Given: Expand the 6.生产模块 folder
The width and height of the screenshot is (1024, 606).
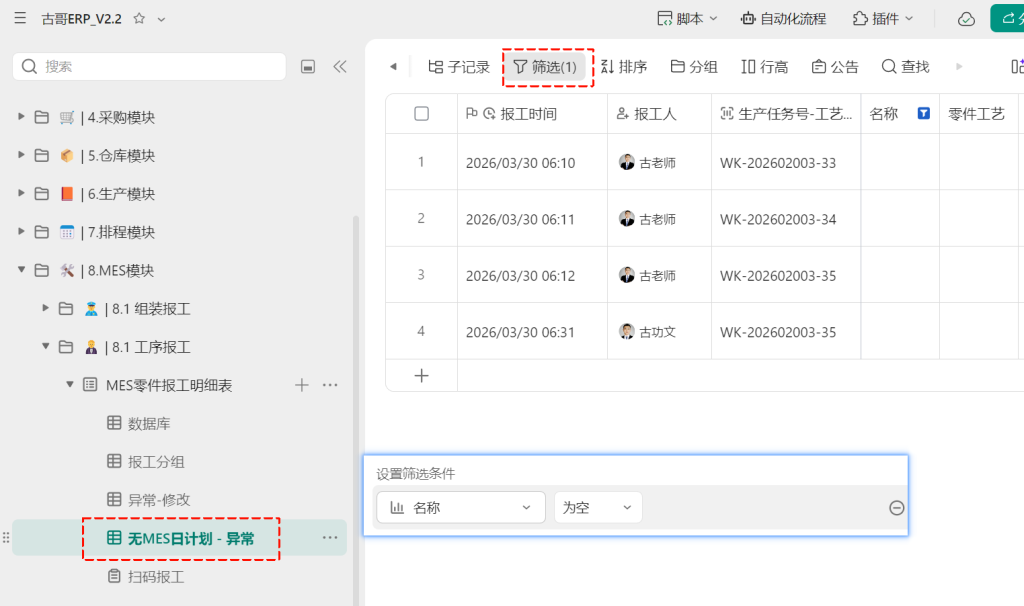Looking at the screenshot, I should point(21,193).
